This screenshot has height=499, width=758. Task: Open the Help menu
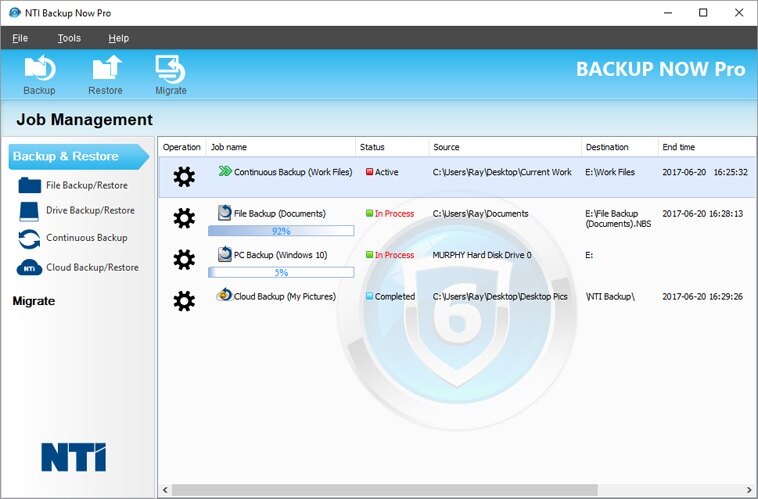(x=119, y=38)
